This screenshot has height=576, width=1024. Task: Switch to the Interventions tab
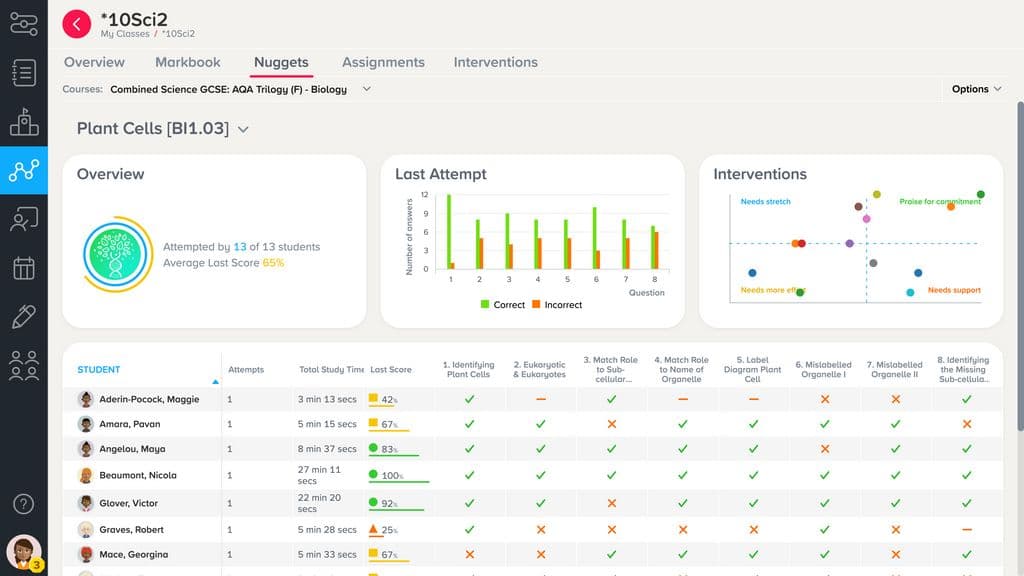pos(495,62)
